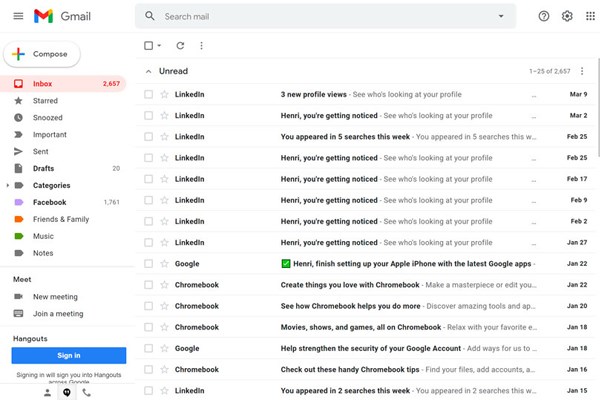
Task: Star the LinkedIn email dated Mar 2
Action: coord(164,115)
